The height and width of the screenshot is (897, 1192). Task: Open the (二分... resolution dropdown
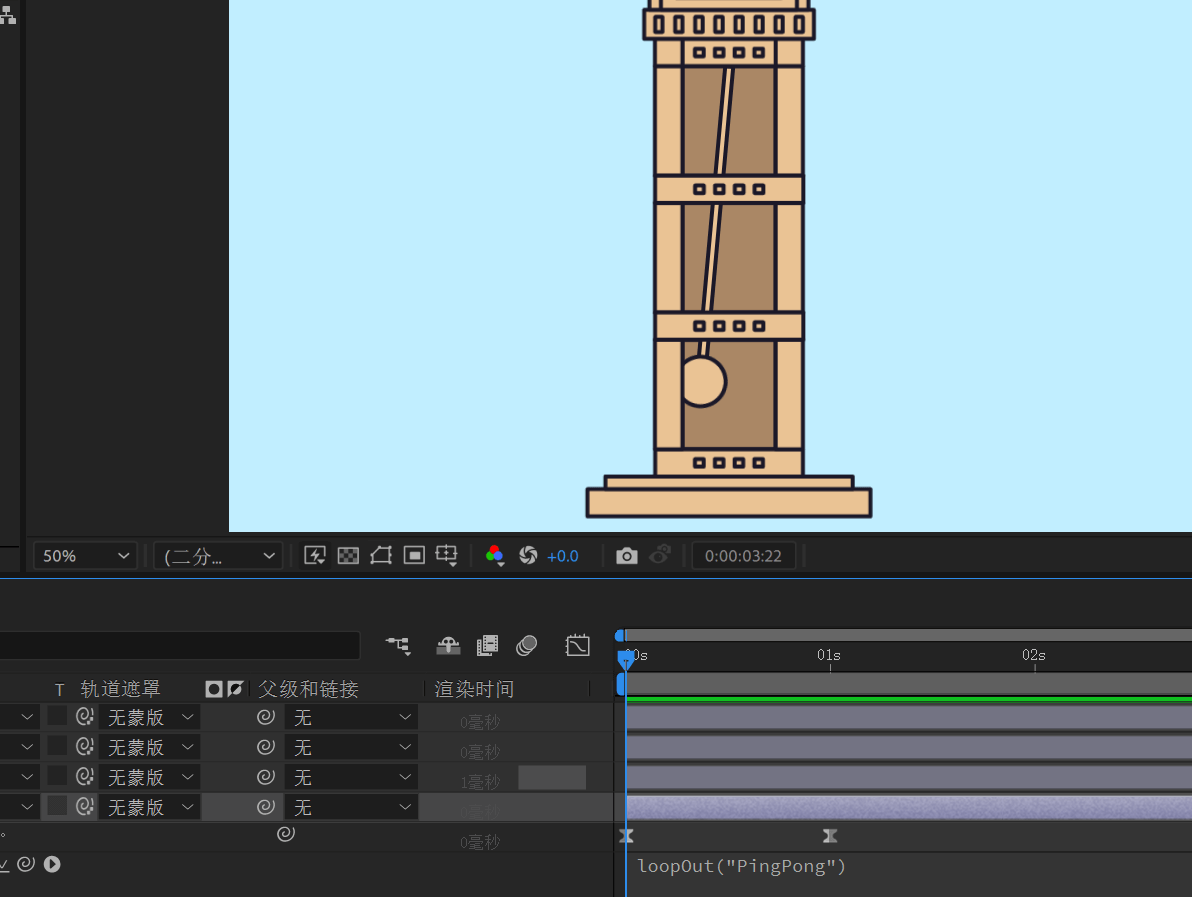(218, 556)
